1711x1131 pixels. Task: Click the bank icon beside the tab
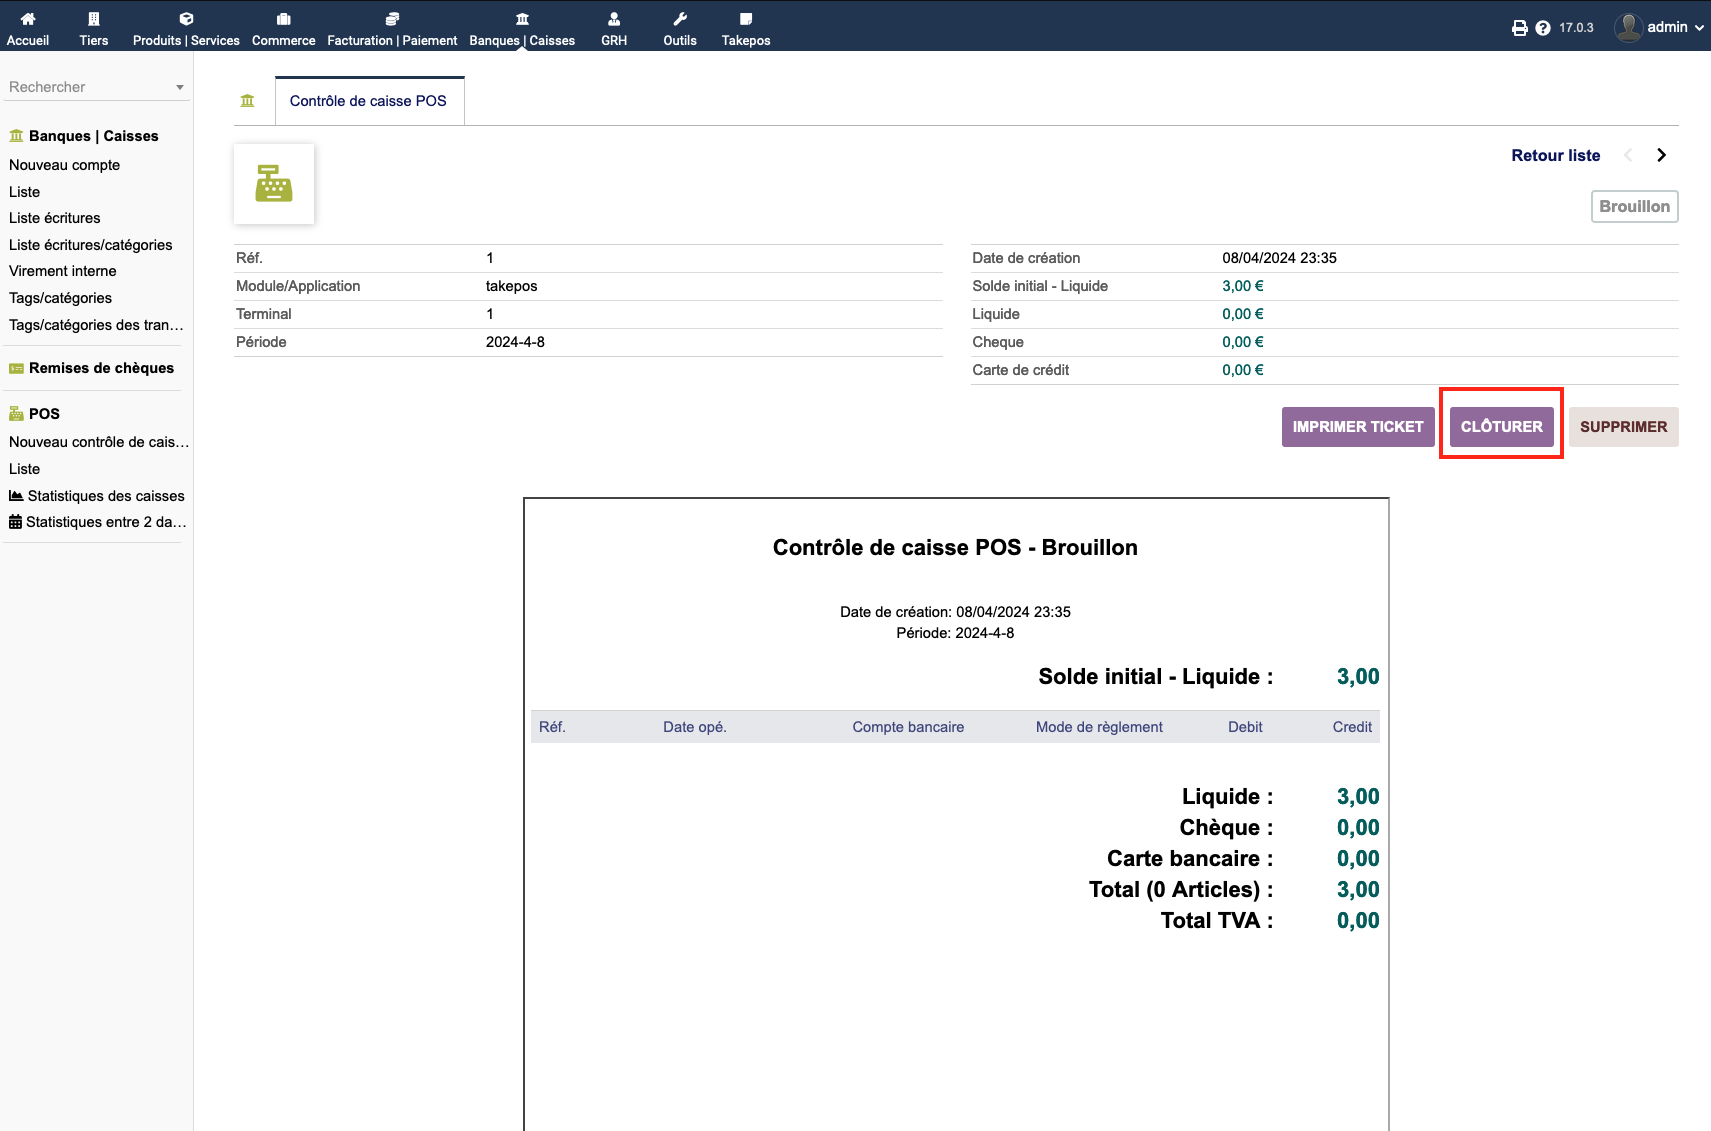[x=248, y=101]
